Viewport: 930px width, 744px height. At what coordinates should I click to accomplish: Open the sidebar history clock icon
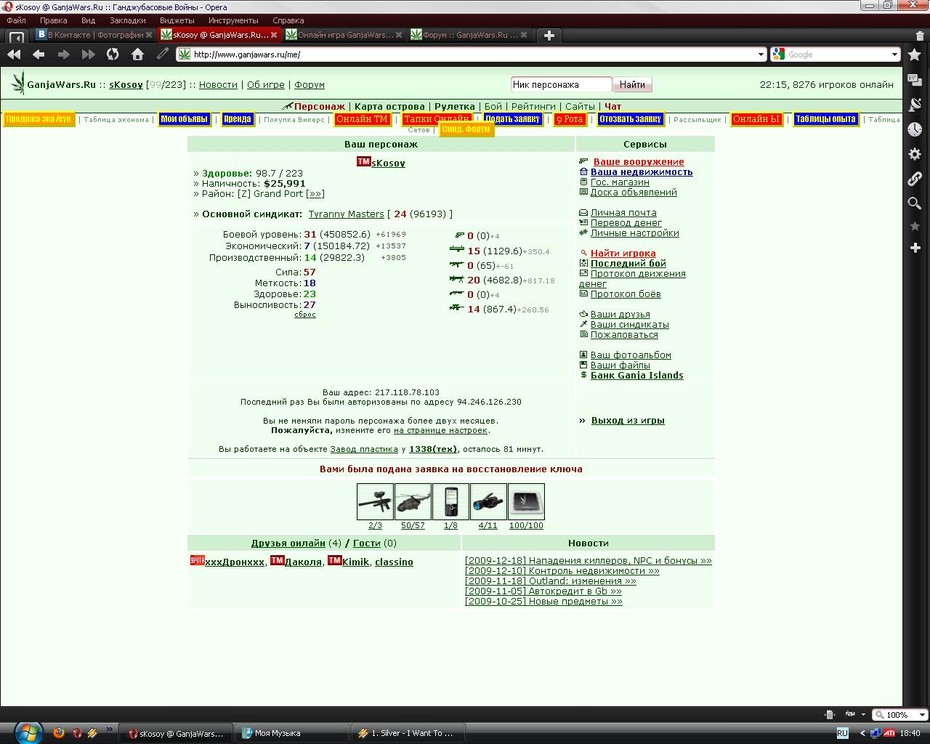click(x=915, y=129)
